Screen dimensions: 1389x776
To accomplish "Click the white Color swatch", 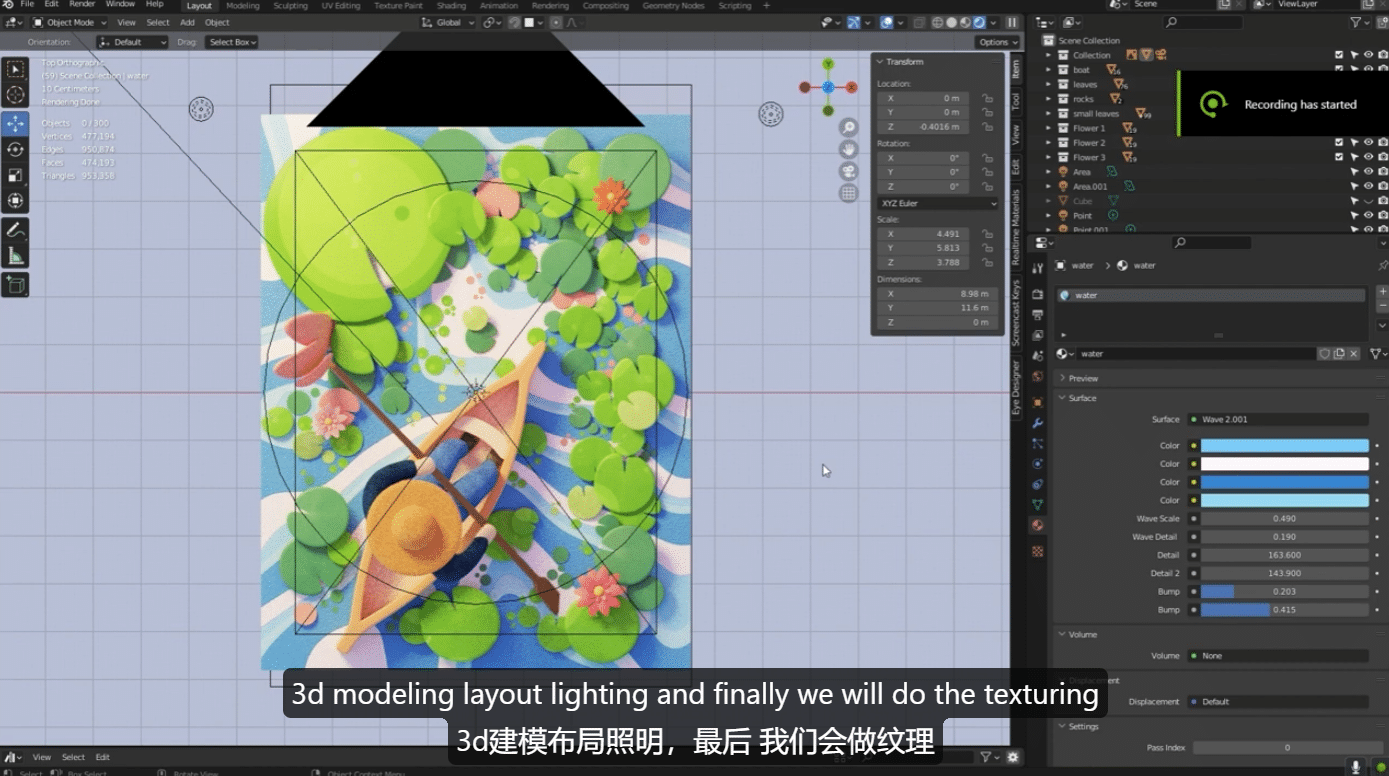I will [x=1284, y=464].
